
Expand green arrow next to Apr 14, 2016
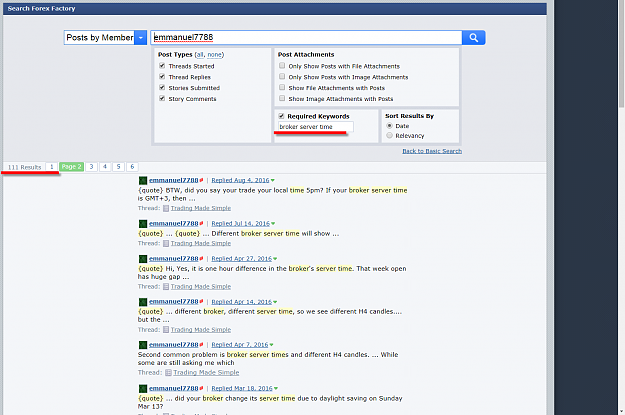pos(275,302)
